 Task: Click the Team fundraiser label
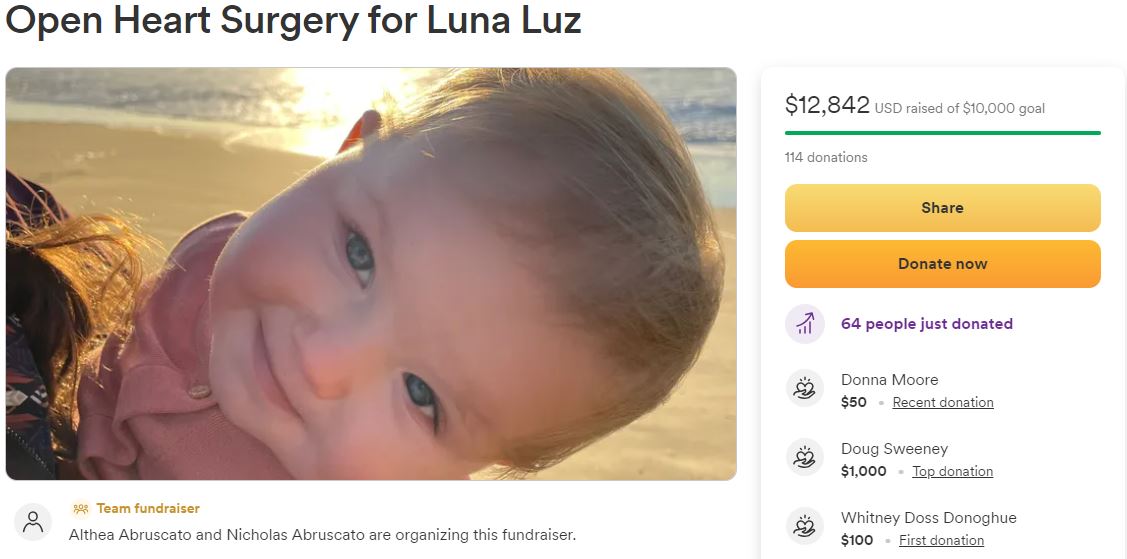[x=148, y=509]
